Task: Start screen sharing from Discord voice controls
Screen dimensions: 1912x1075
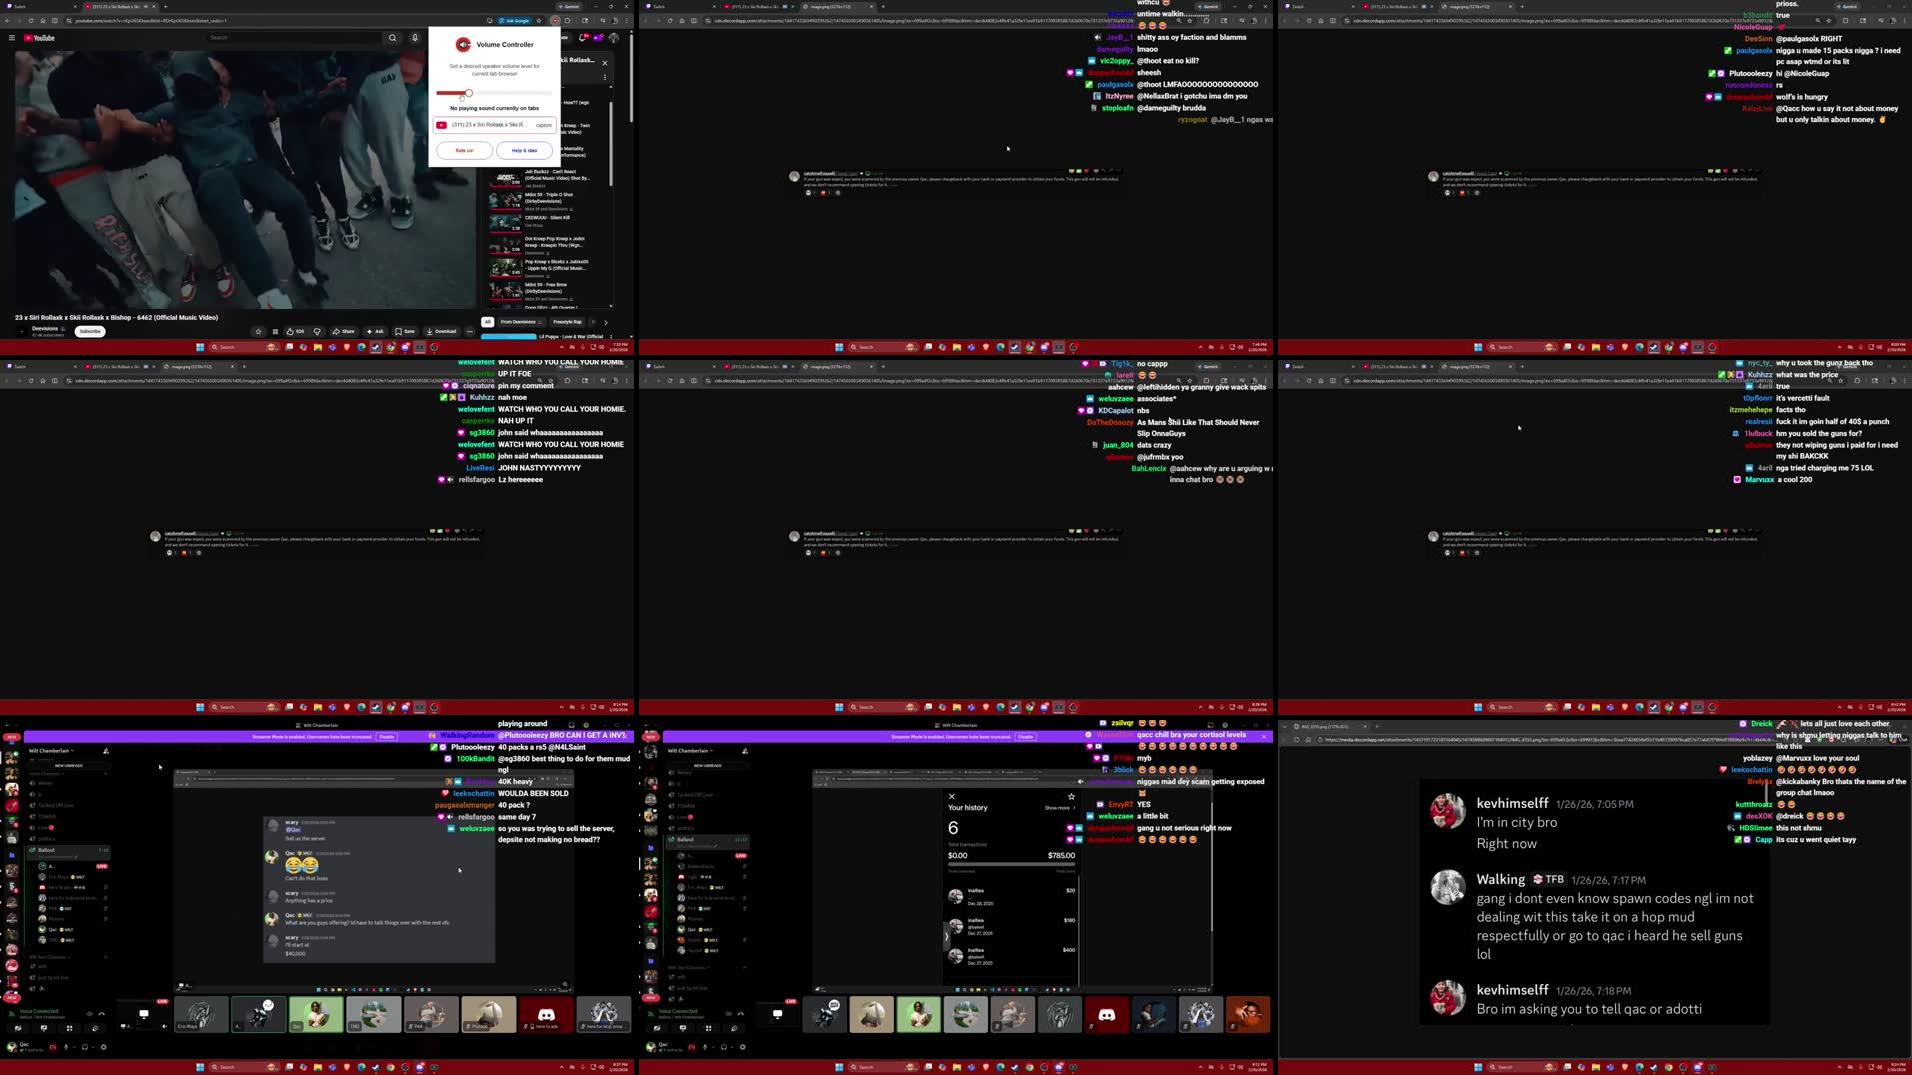Action: (44, 1028)
